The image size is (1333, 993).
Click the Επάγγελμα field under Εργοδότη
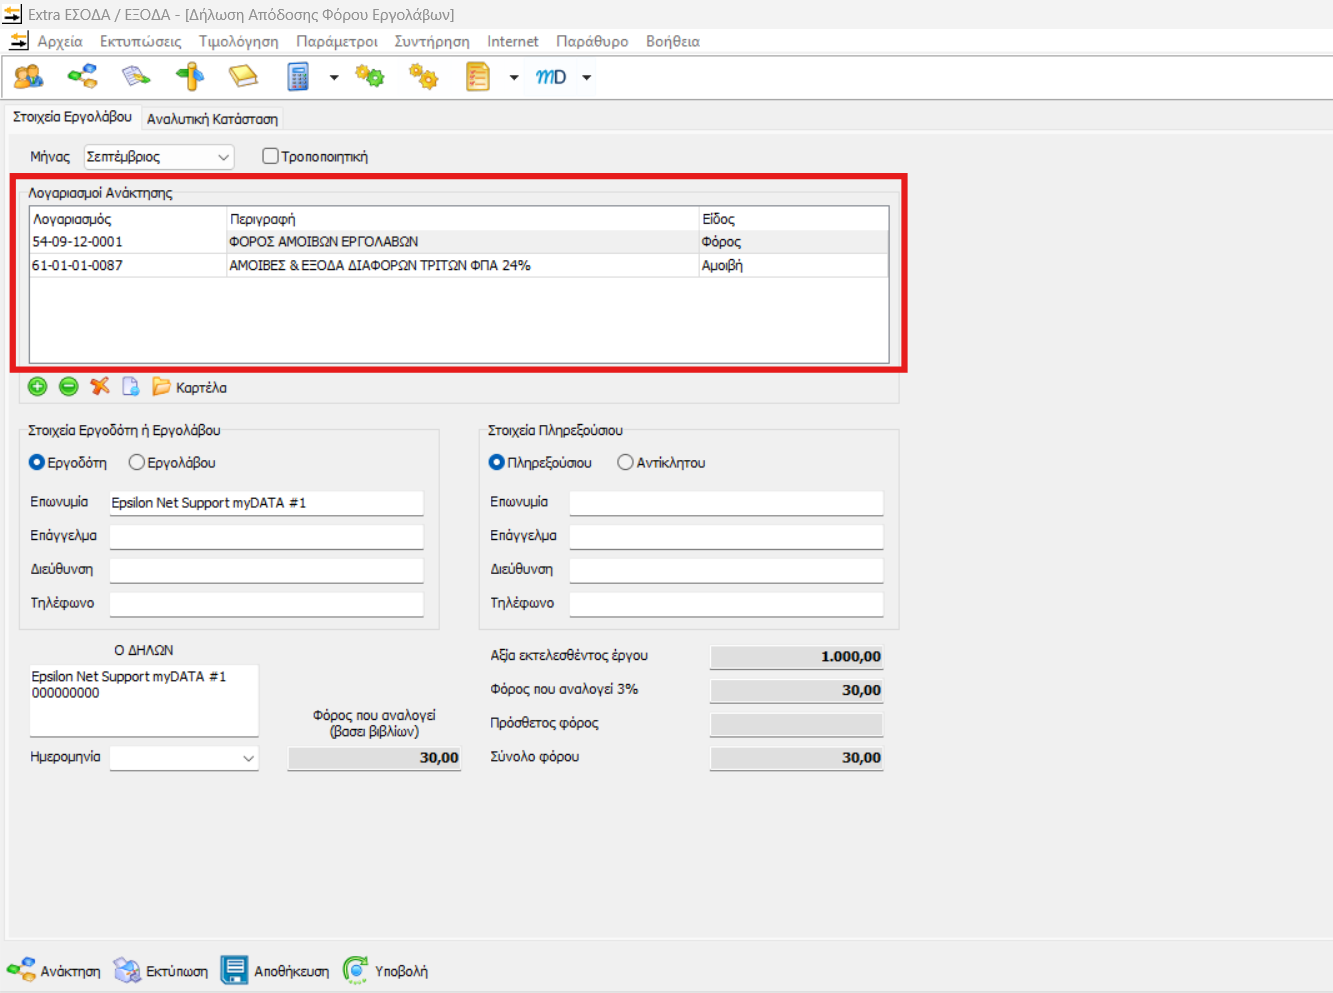click(x=266, y=537)
